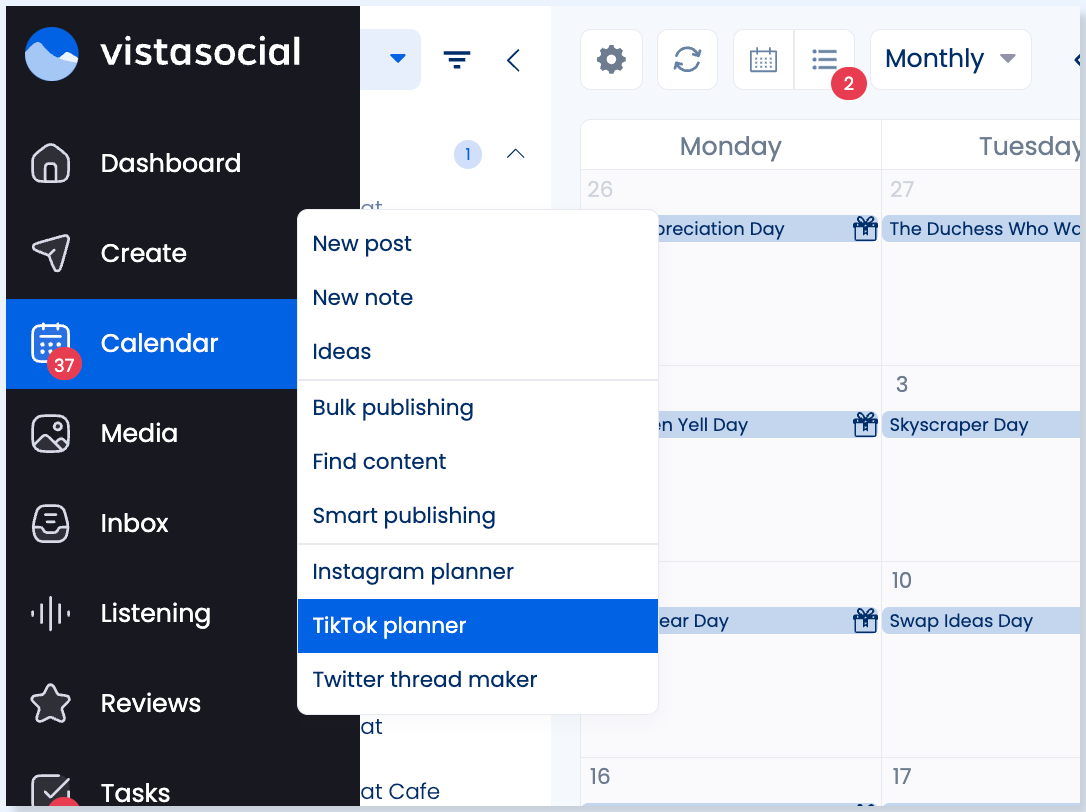Open Swap Ideas Day event
Screen dimensions: 1086x812
coord(981,621)
